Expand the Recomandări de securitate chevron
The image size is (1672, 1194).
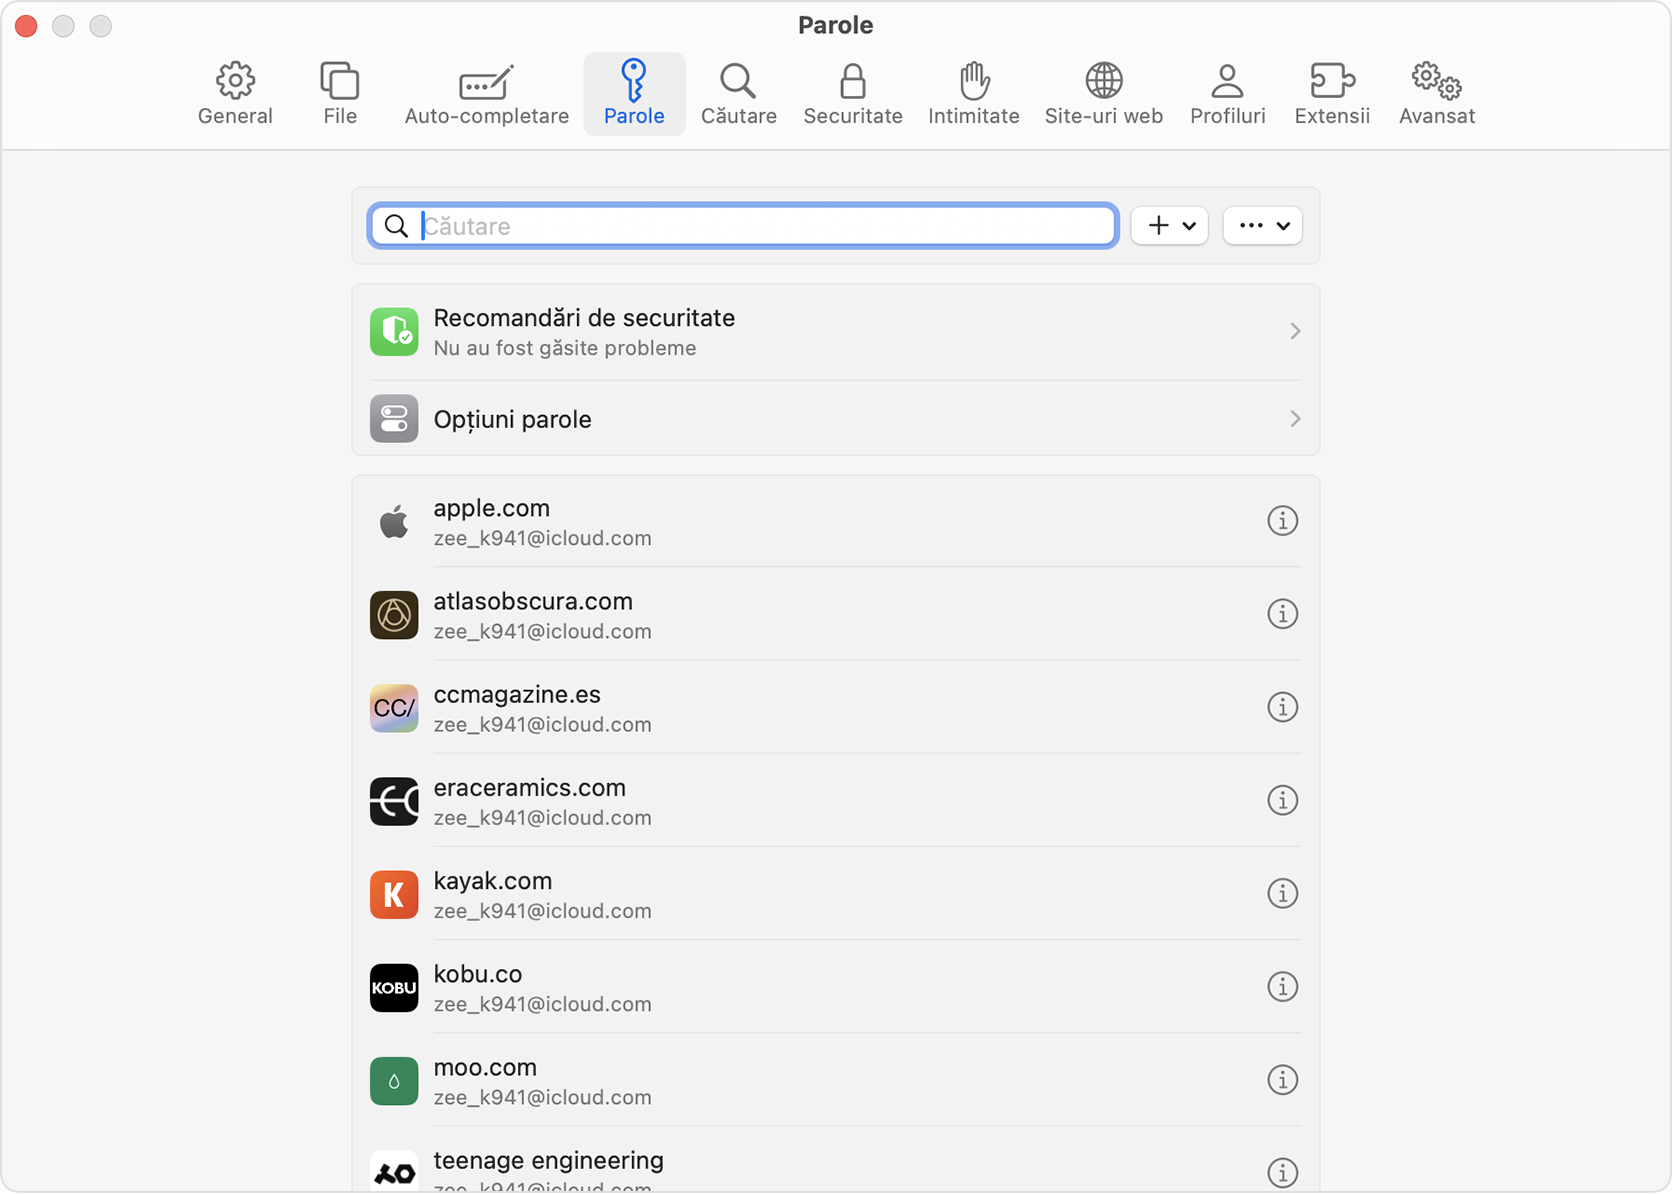click(1295, 331)
